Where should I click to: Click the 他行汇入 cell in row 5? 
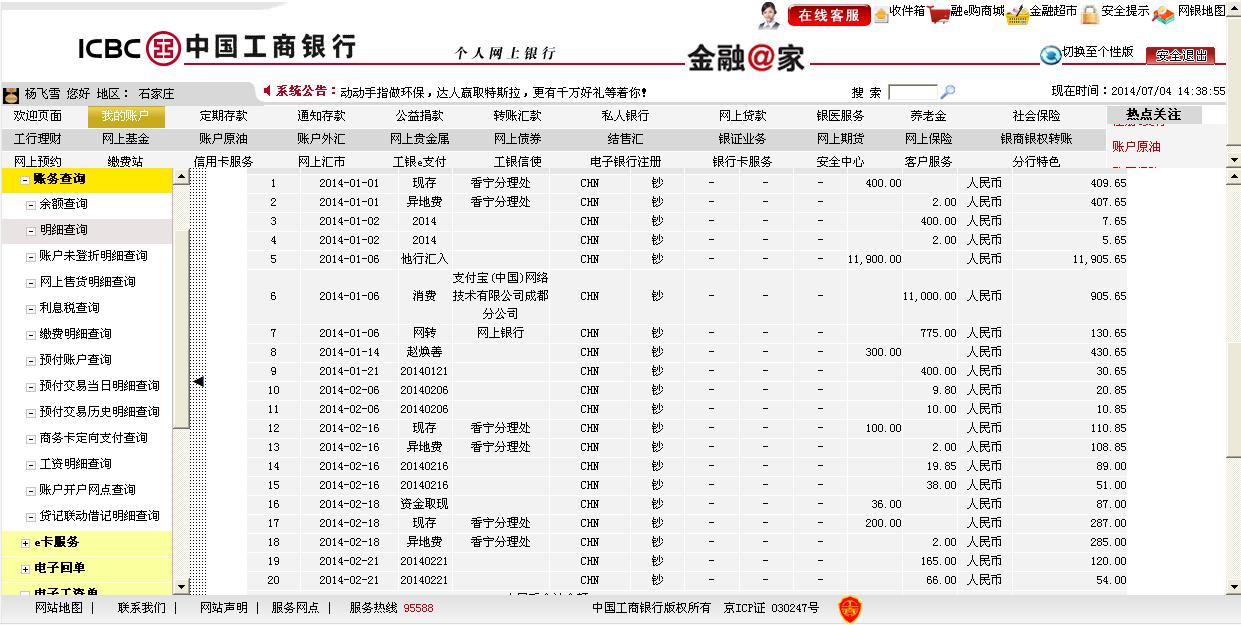click(x=424, y=259)
